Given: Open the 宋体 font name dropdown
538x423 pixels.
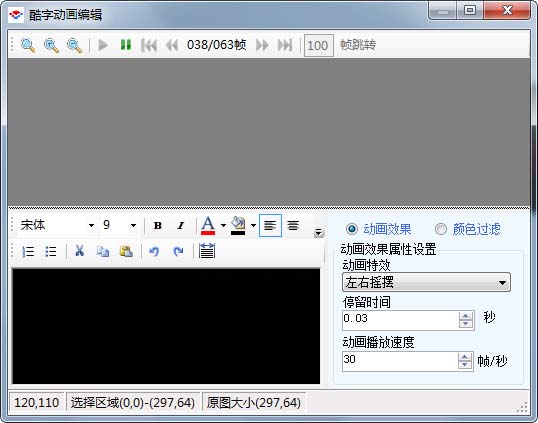Looking at the screenshot, I should [x=91, y=225].
